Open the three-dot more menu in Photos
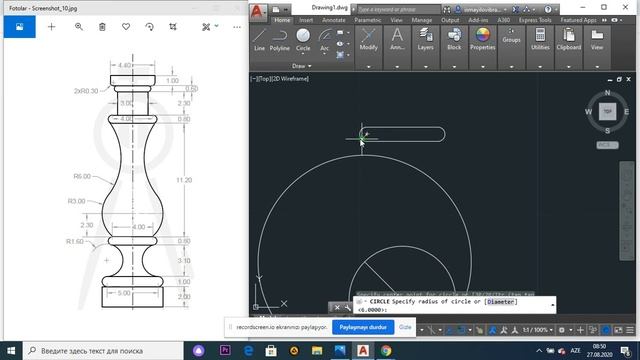 coord(237,27)
